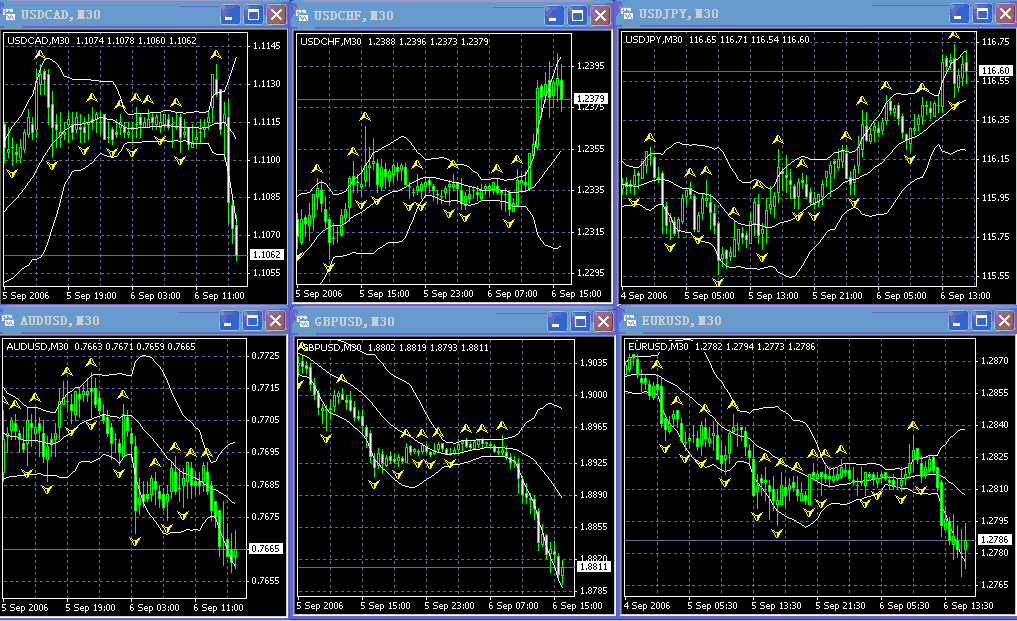Click the USDCAD,M30 OHLC header inside chart
1017x621 pixels.
click(x=102, y=40)
